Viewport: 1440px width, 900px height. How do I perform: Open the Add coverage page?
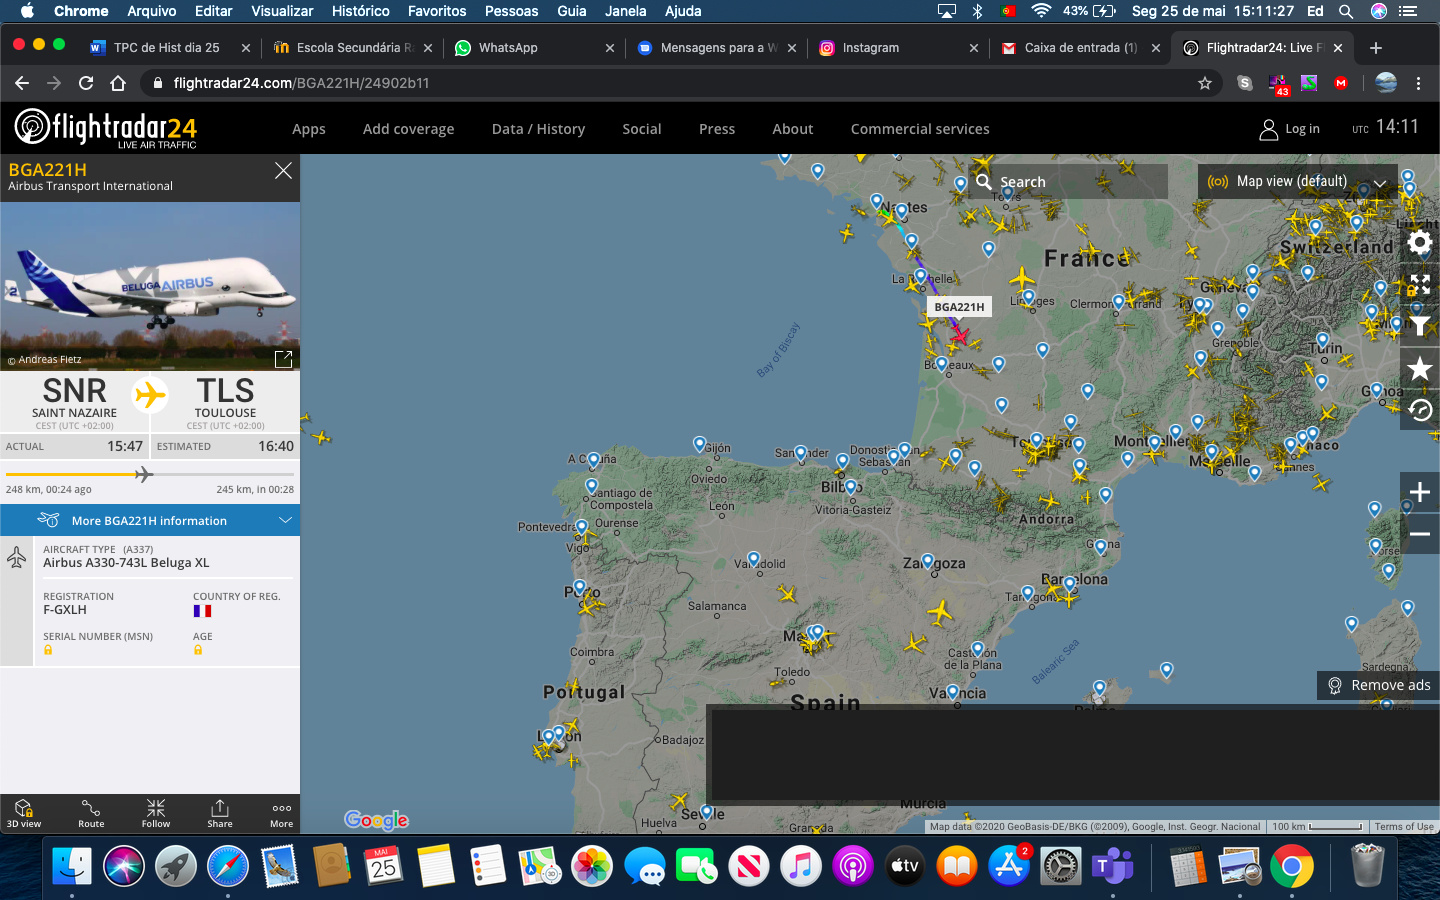click(408, 129)
